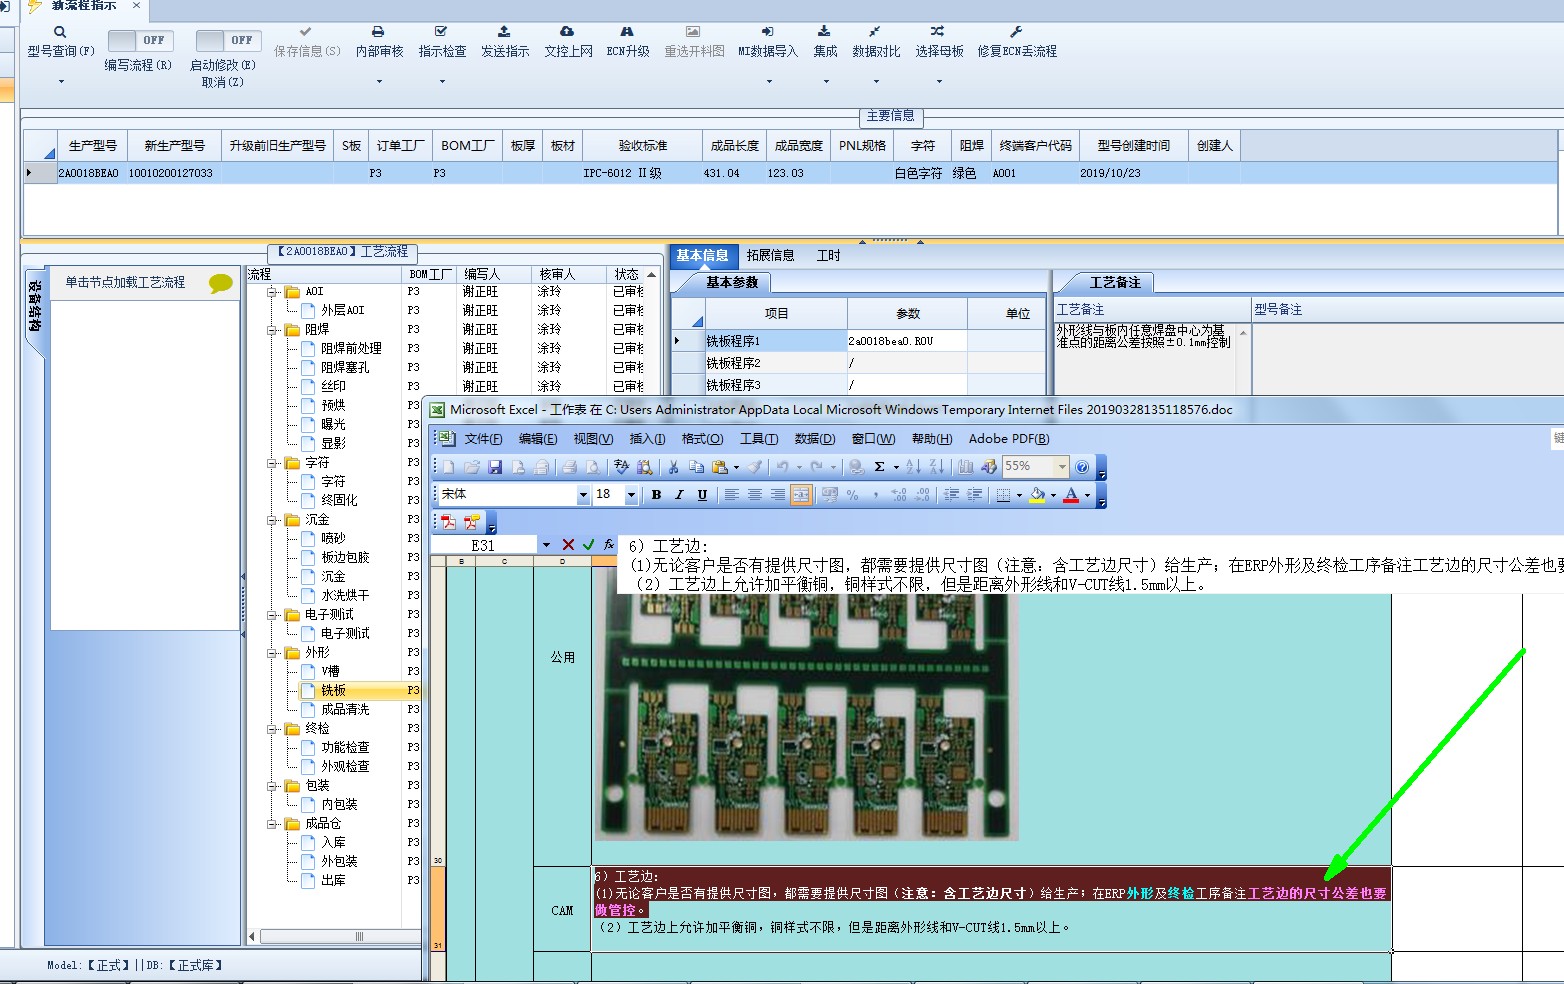Click the yellow fill color bucket
This screenshot has width=1564, height=984.
(x=1037, y=495)
